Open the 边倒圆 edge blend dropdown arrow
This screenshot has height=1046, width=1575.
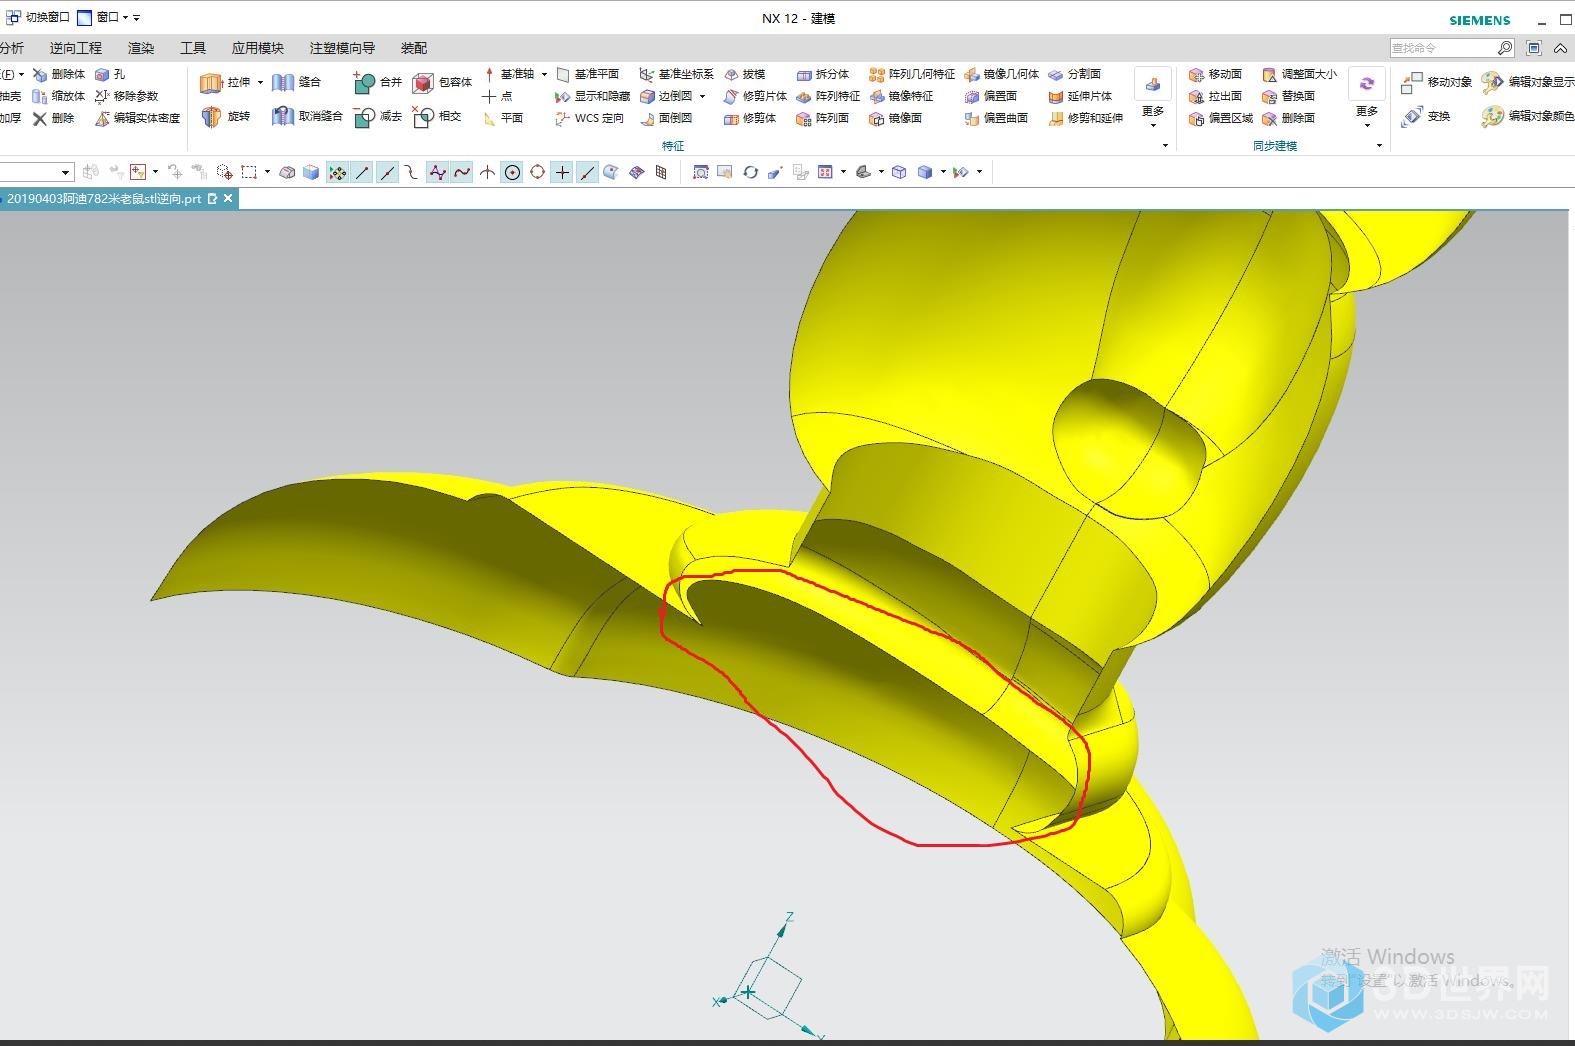pos(702,96)
